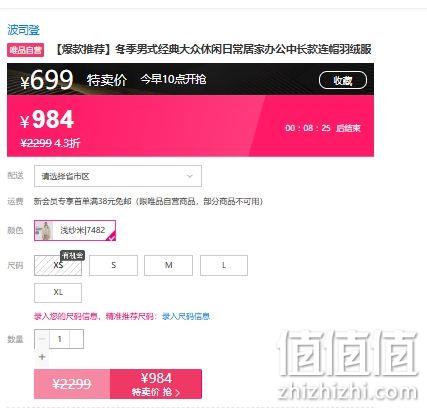Click the 收藏 favorite button
427x409 pixels.
point(343,80)
